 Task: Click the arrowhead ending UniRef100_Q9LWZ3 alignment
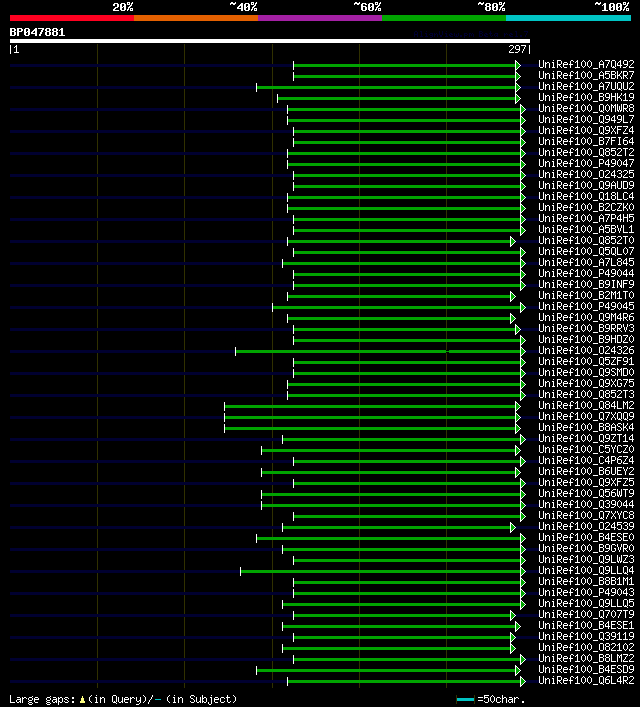click(523, 560)
